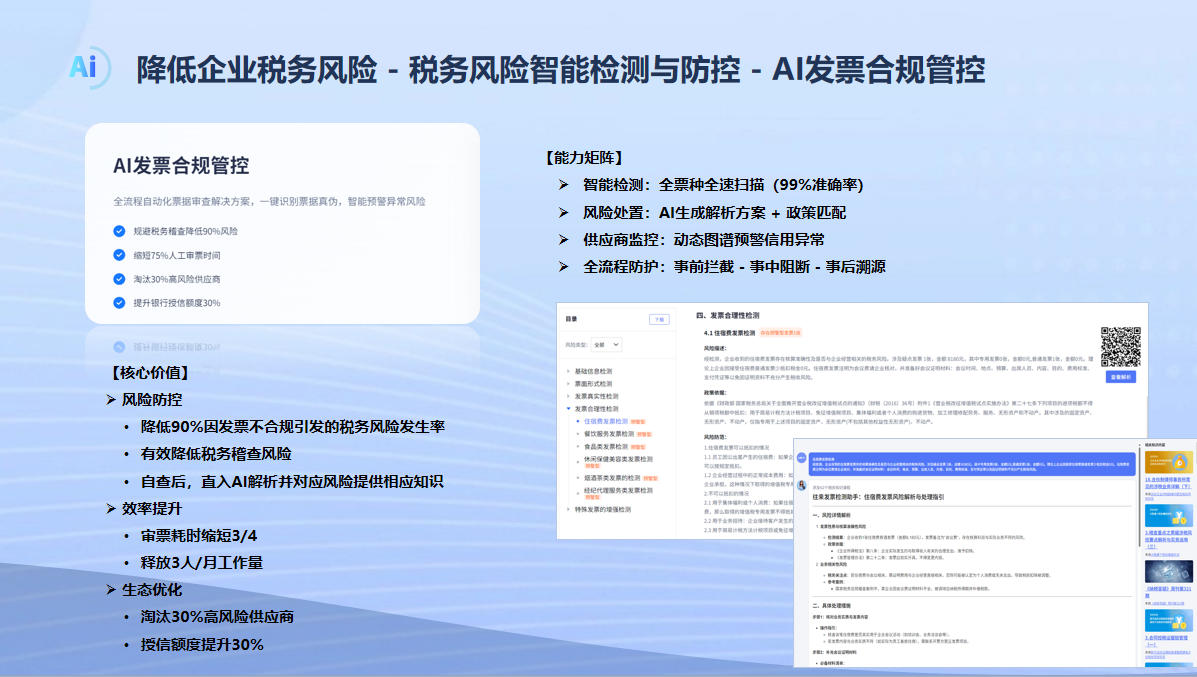Expand the 特殊发票的增强检测 tree node

pos(568,509)
